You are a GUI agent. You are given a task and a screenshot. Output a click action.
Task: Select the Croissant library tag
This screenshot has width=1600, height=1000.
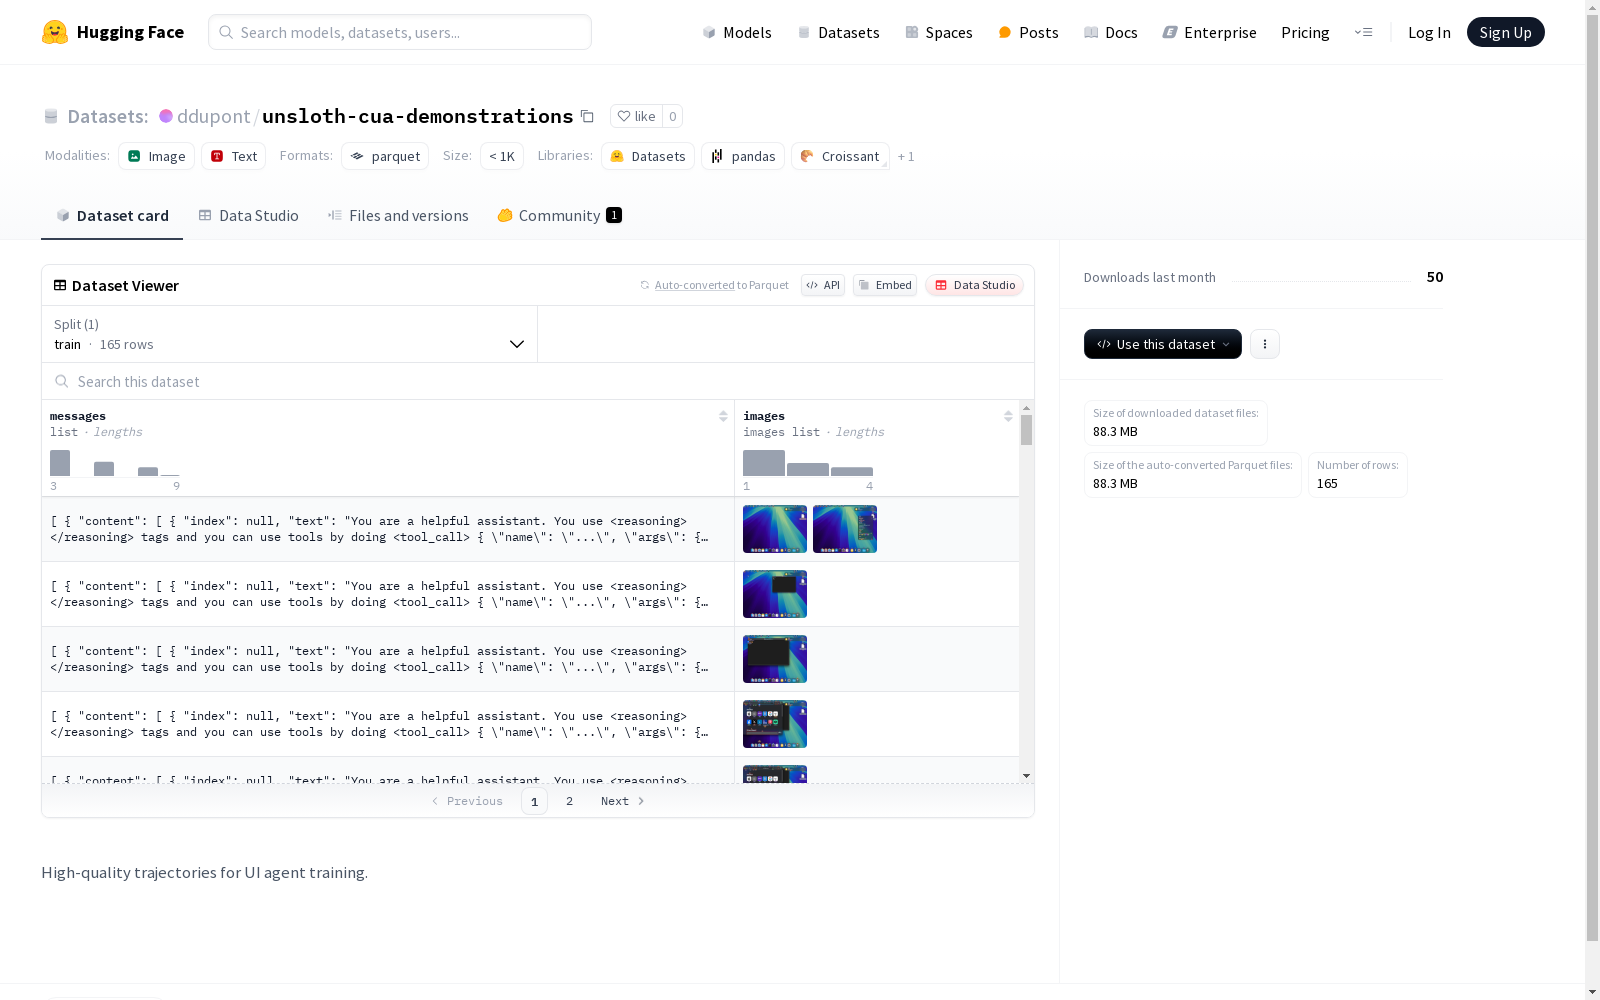[x=840, y=156]
